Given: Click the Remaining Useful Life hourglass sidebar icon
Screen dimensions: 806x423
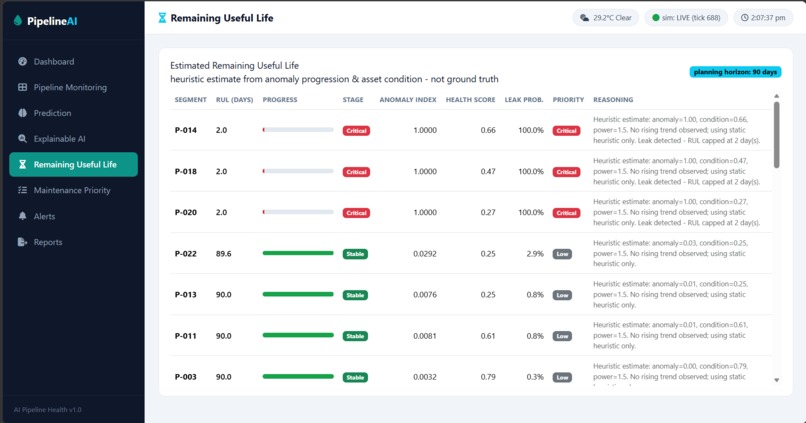Looking at the screenshot, I should (23, 164).
